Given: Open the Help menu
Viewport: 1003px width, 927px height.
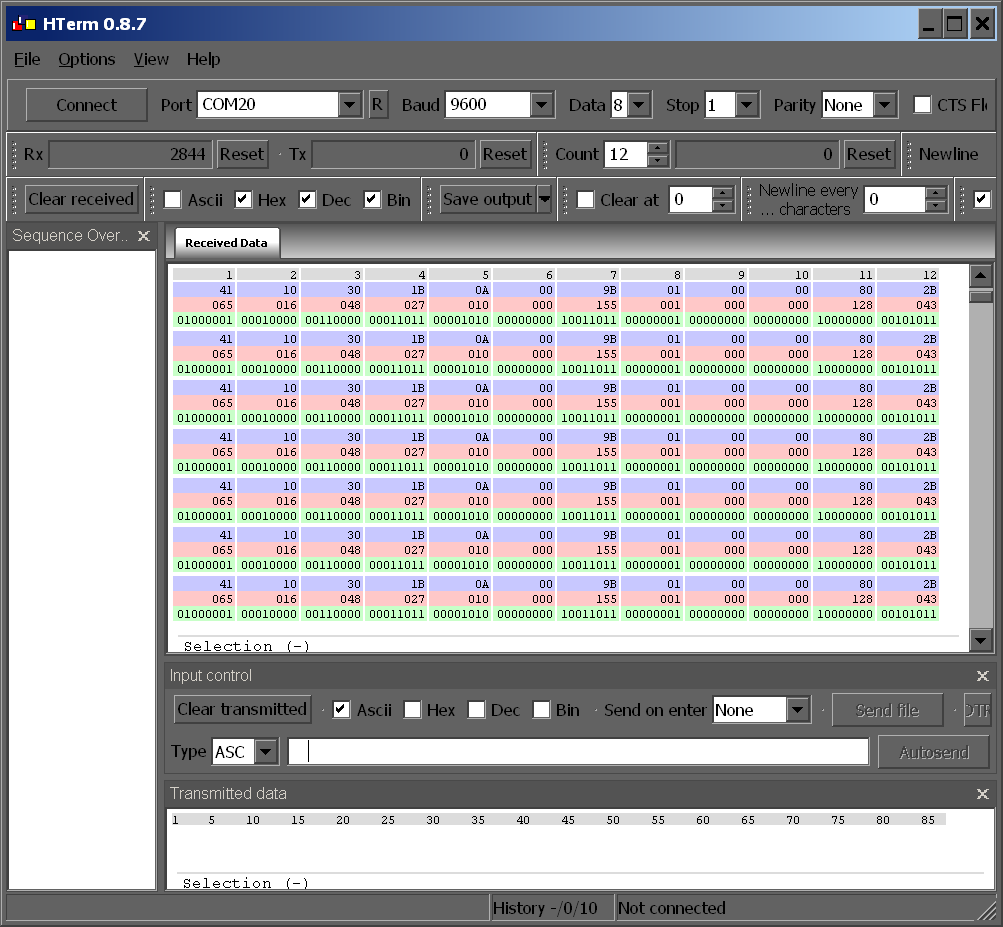Looking at the screenshot, I should 203,59.
